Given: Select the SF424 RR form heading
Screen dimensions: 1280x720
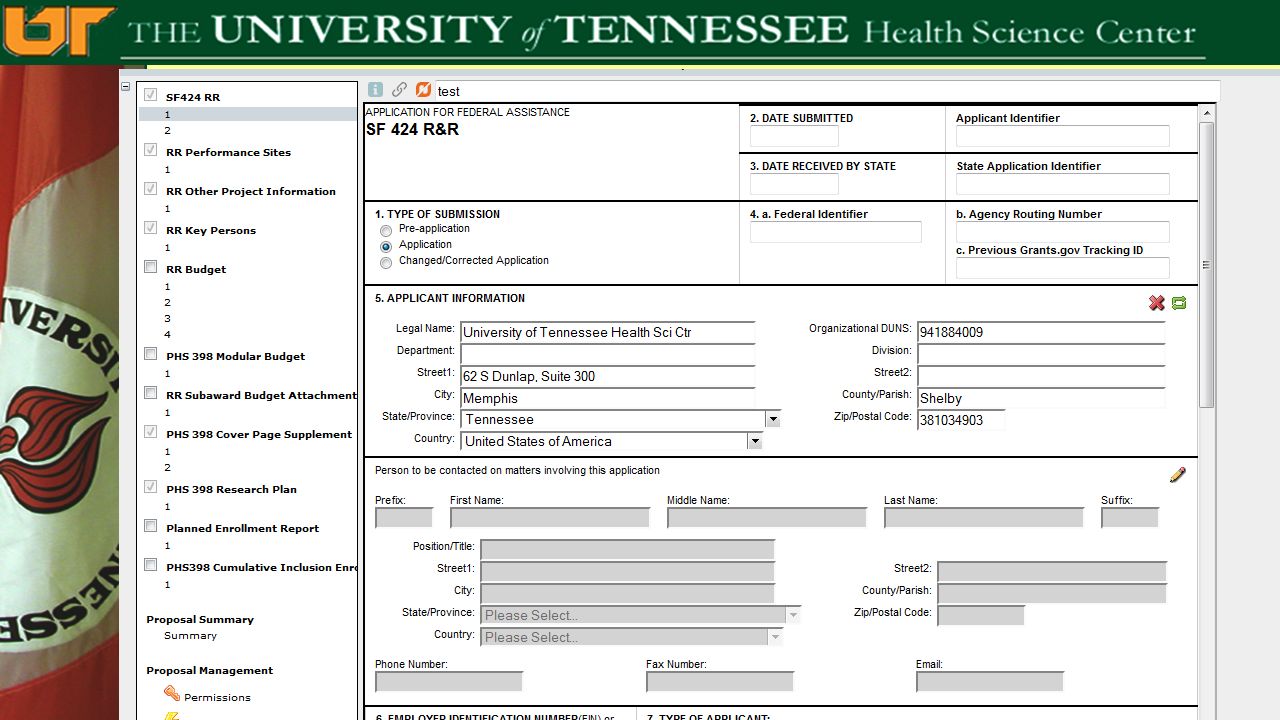Looking at the screenshot, I should (x=193, y=97).
